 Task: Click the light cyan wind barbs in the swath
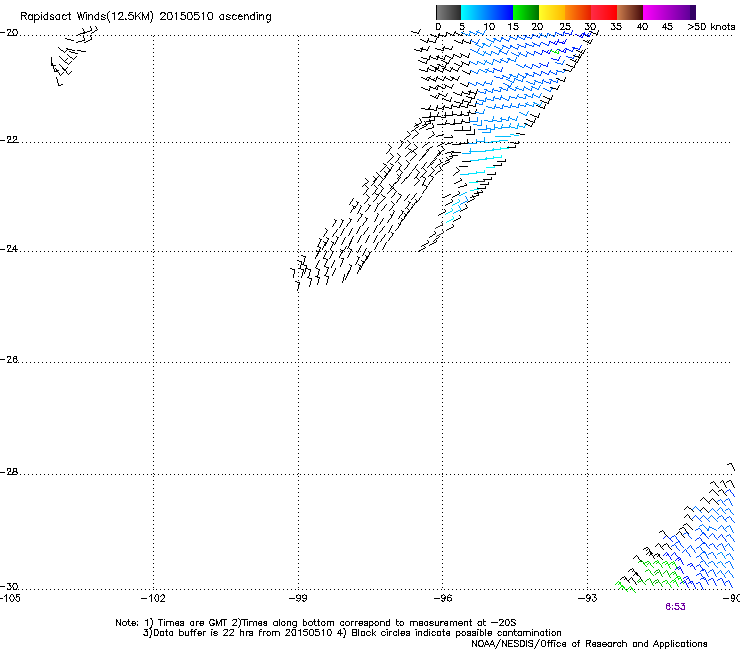pos(481,179)
